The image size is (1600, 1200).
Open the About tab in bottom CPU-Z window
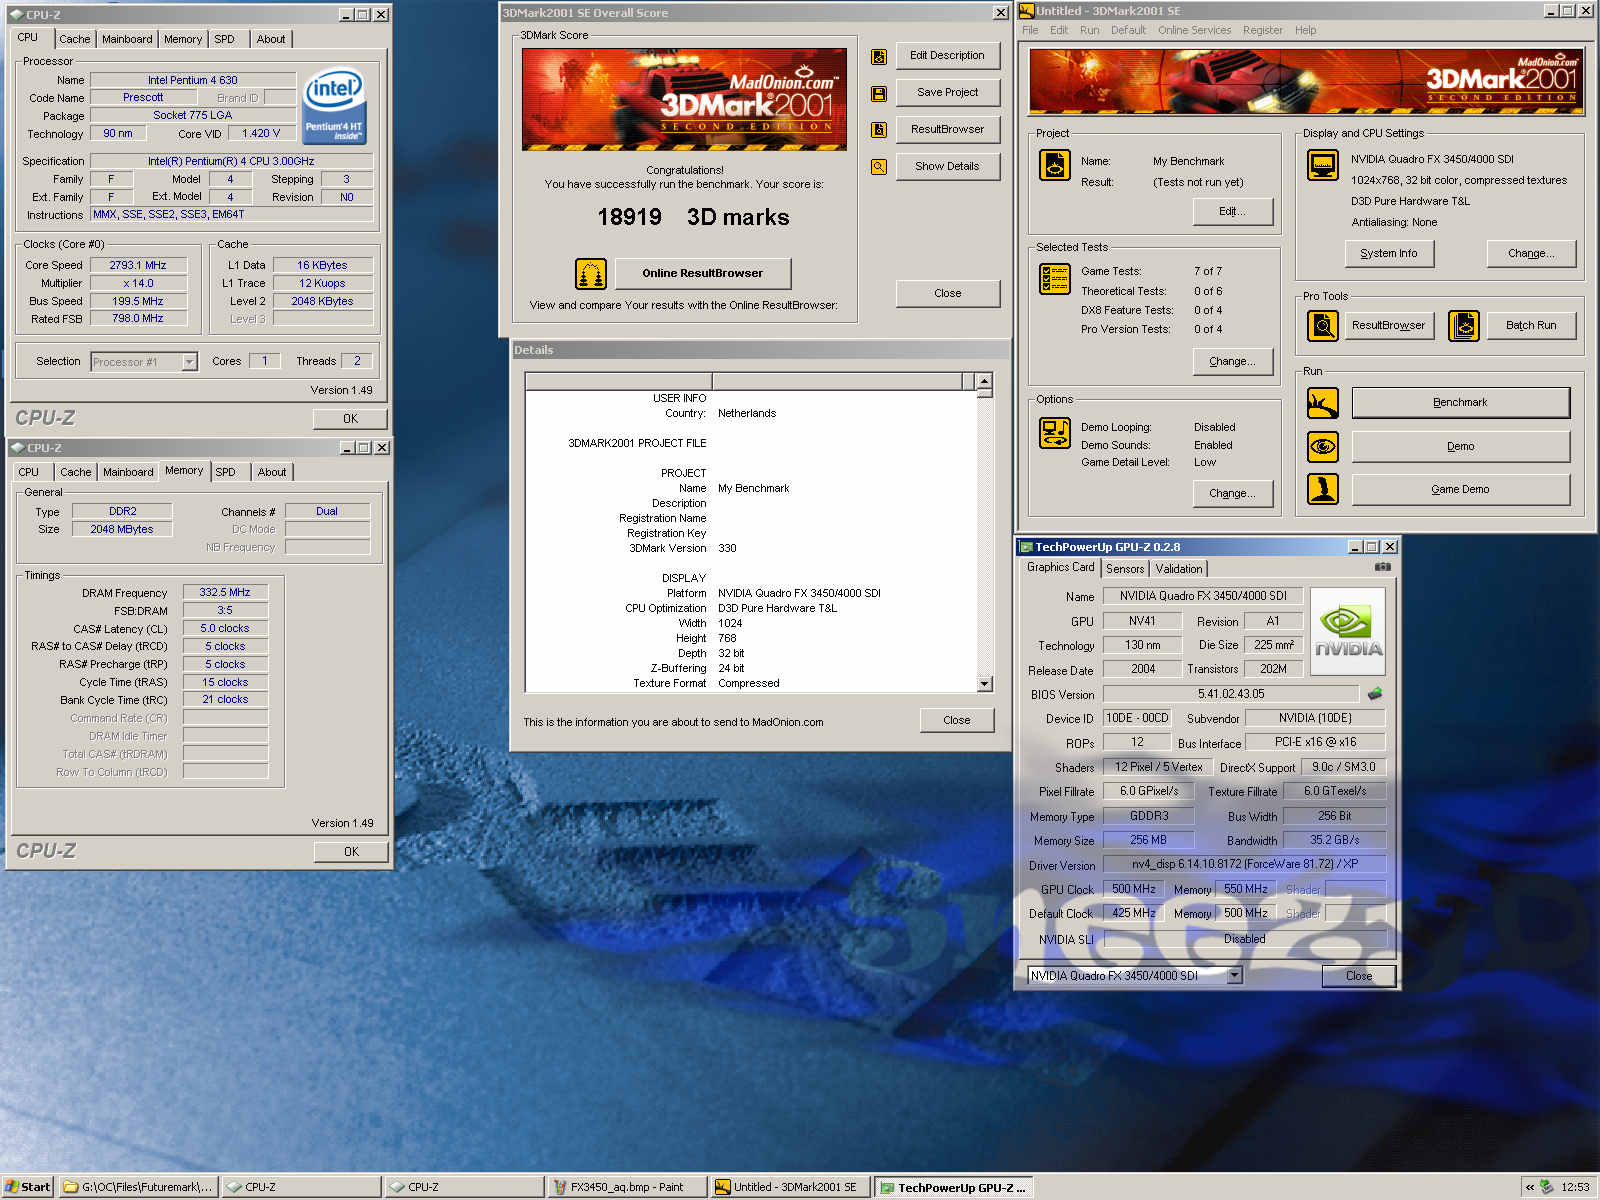272,472
